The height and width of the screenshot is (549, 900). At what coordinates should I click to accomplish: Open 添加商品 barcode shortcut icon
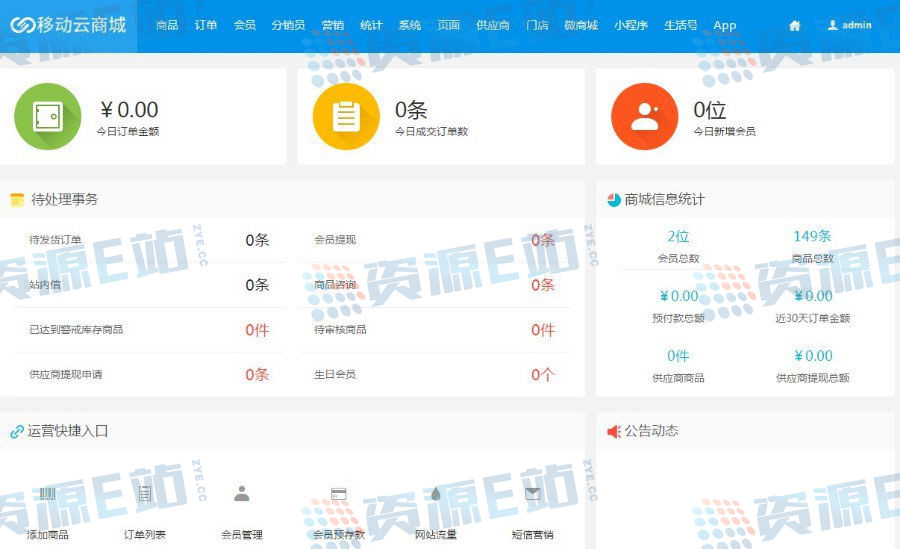coord(48,494)
